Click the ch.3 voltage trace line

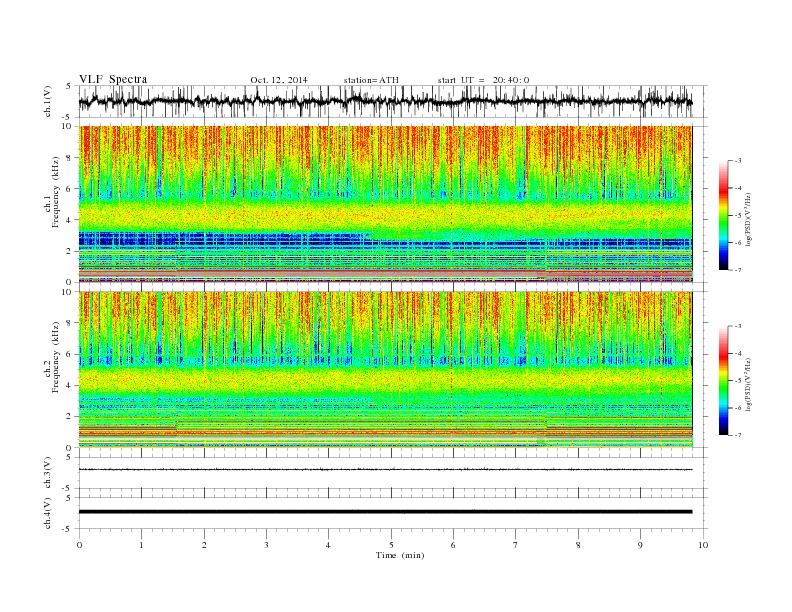pyautogui.click(x=385, y=470)
